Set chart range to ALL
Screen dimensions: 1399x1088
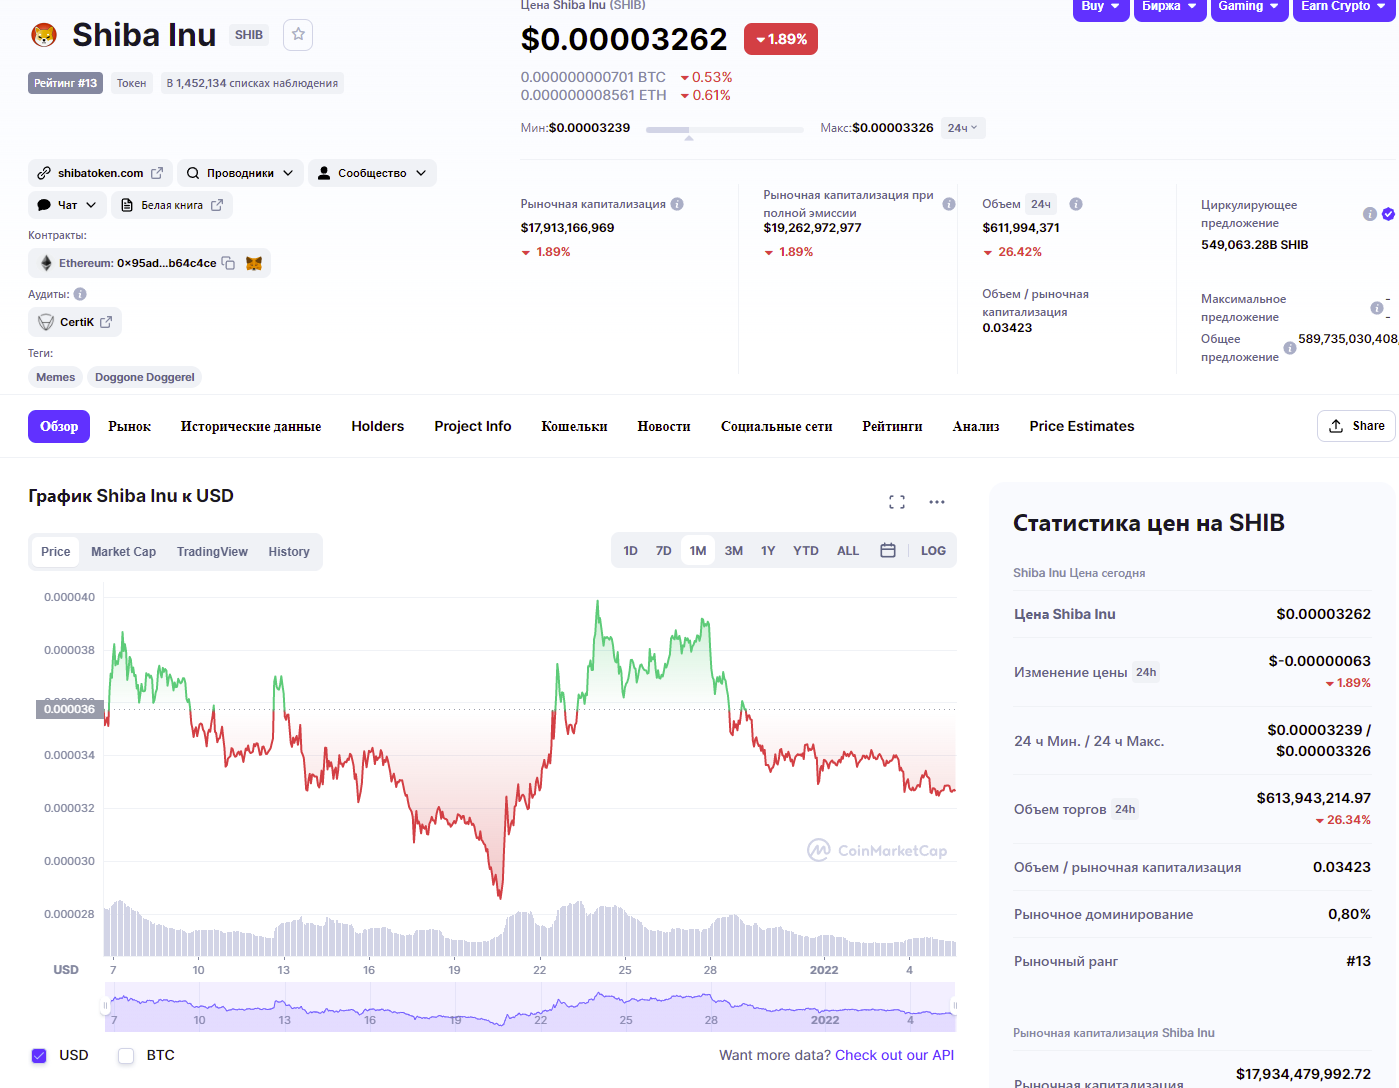(x=848, y=551)
